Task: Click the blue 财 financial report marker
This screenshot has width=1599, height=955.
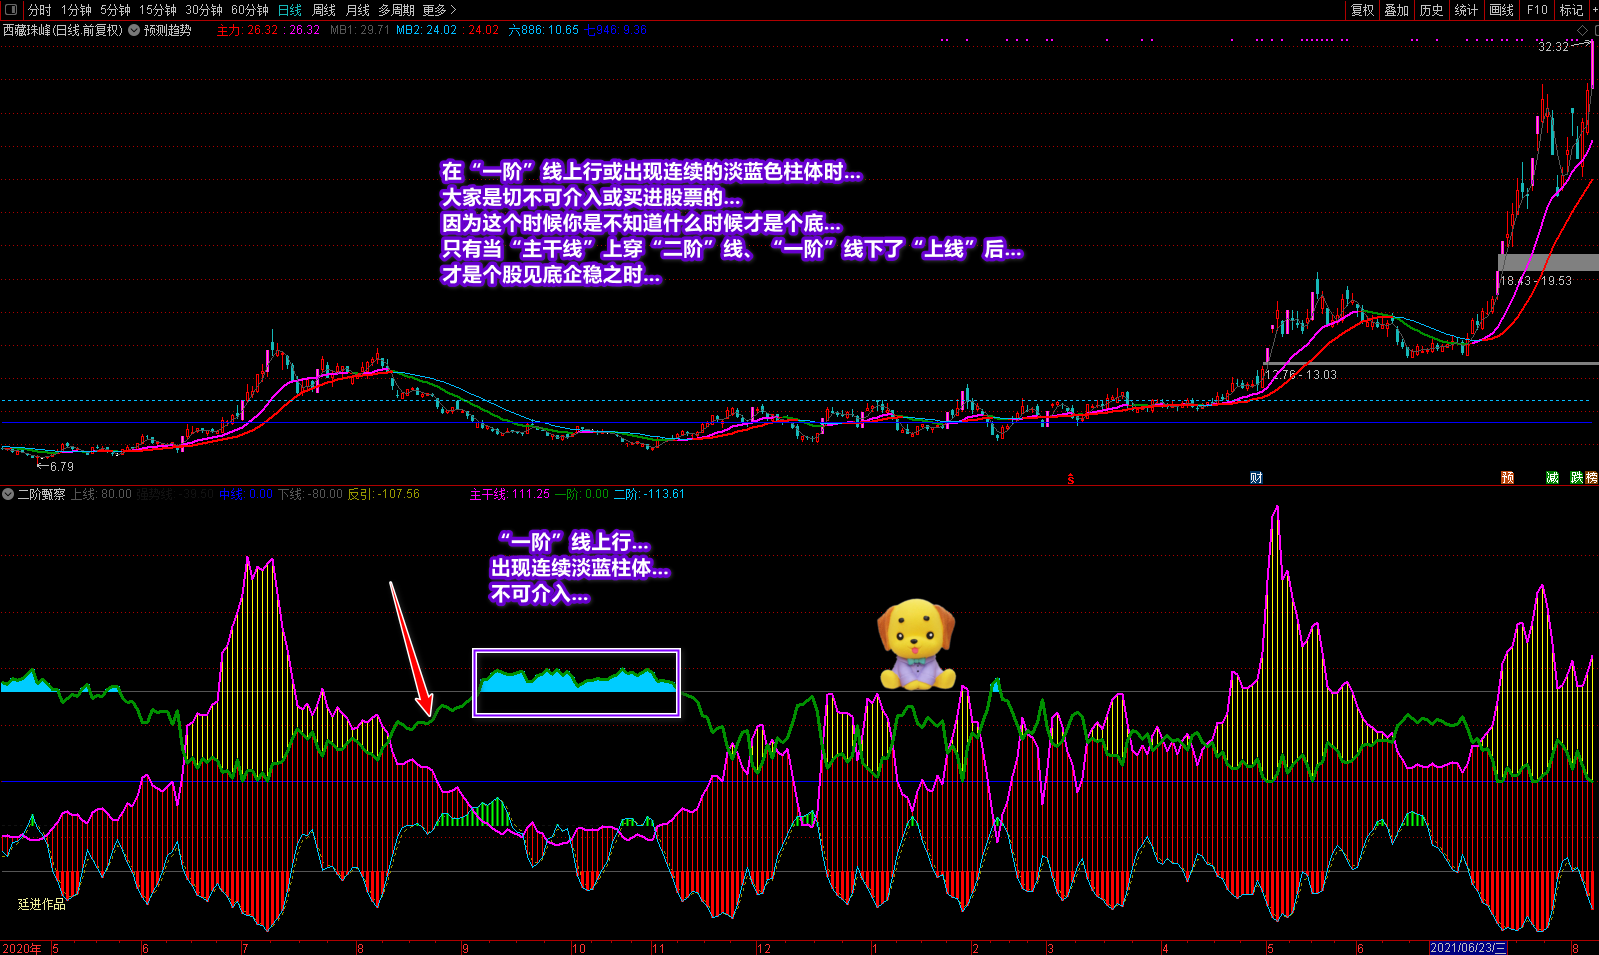Action: click(x=1256, y=478)
